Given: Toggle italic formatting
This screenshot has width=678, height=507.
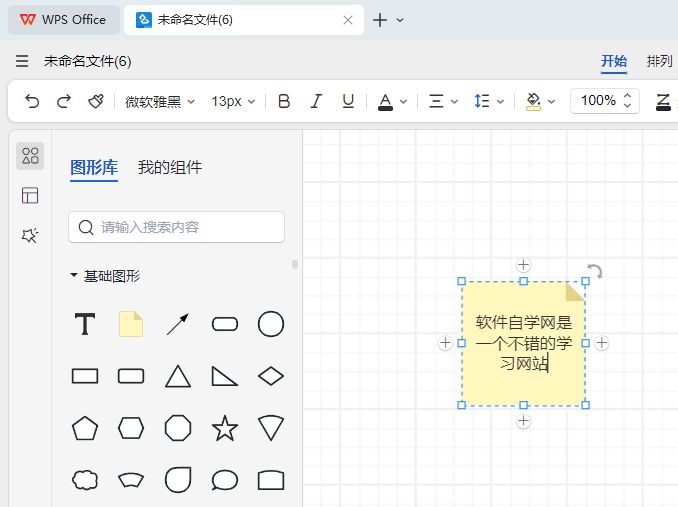Looking at the screenshot, I should [x=316, y=101].
